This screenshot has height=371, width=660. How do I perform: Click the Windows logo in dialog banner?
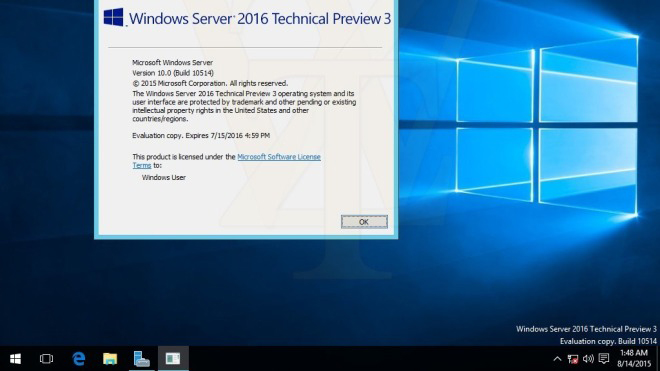[x=114, y=18]
